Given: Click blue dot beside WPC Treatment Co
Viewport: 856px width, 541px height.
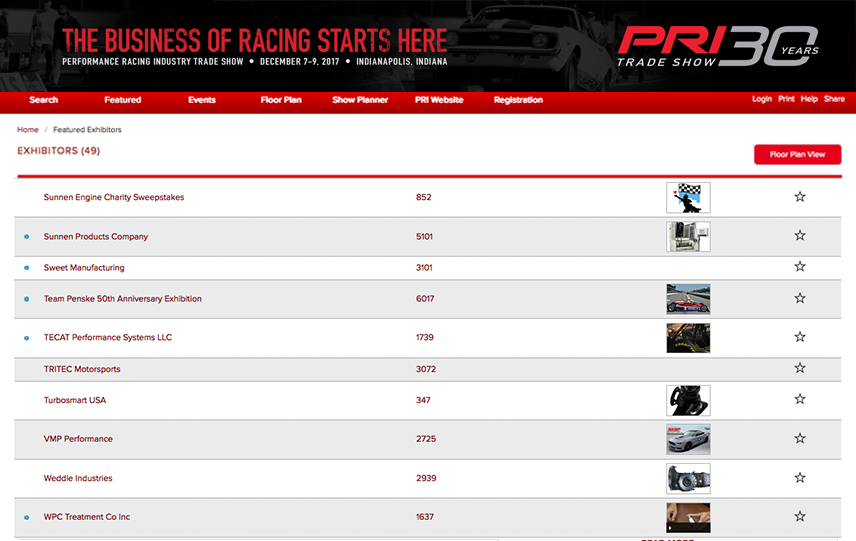Looking at the screenshot, I should 26,518.
